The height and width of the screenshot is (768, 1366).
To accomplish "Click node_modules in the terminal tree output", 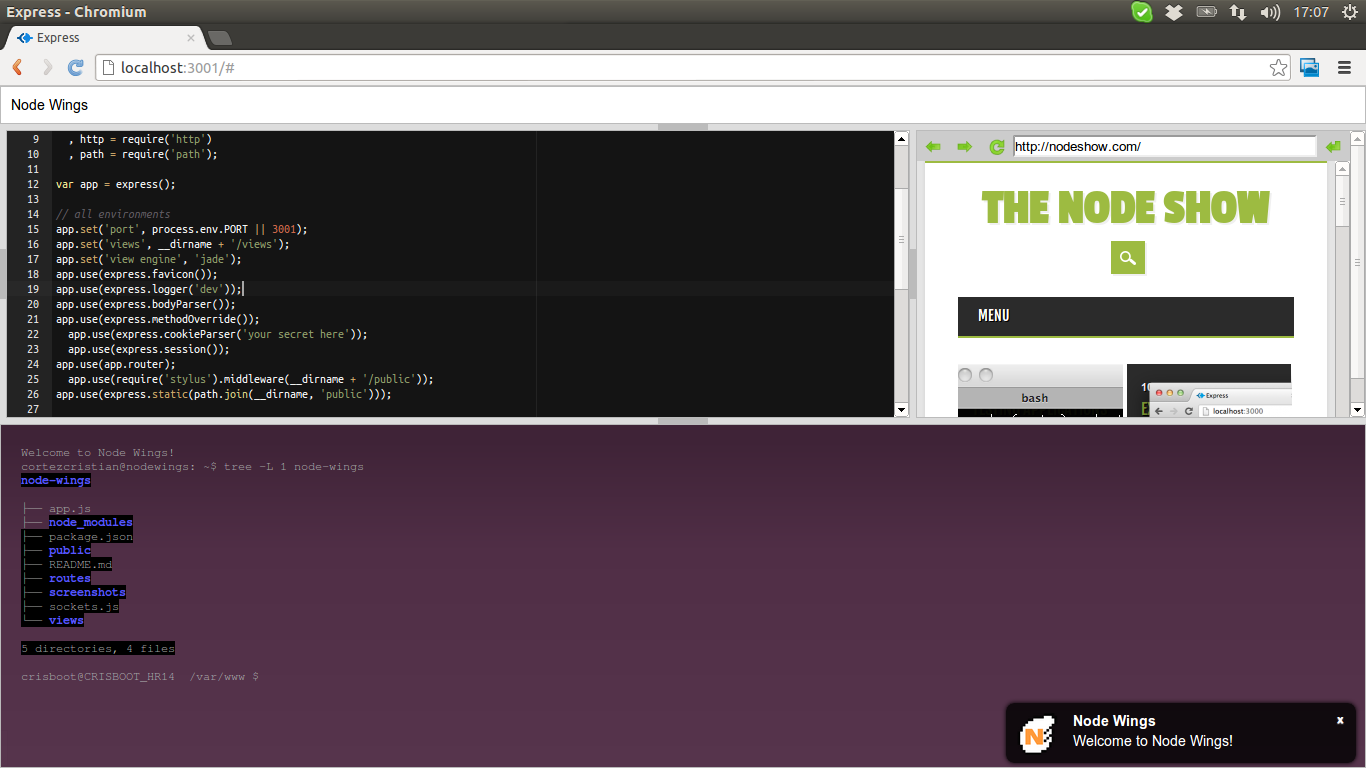I will 90,523.
